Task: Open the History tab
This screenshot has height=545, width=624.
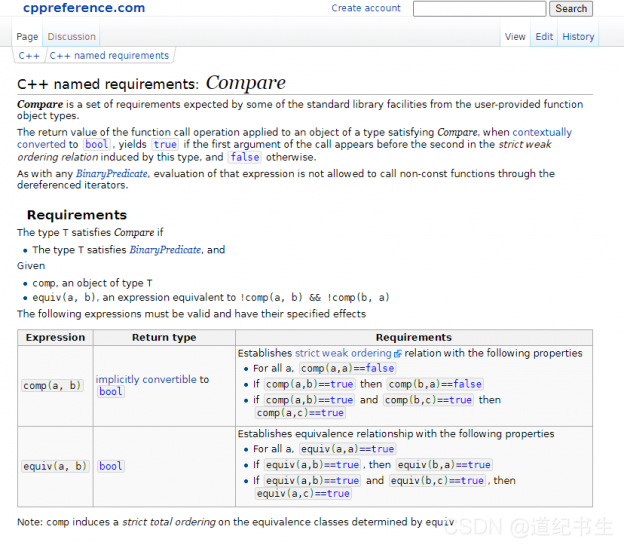Action: click(578, 37)
